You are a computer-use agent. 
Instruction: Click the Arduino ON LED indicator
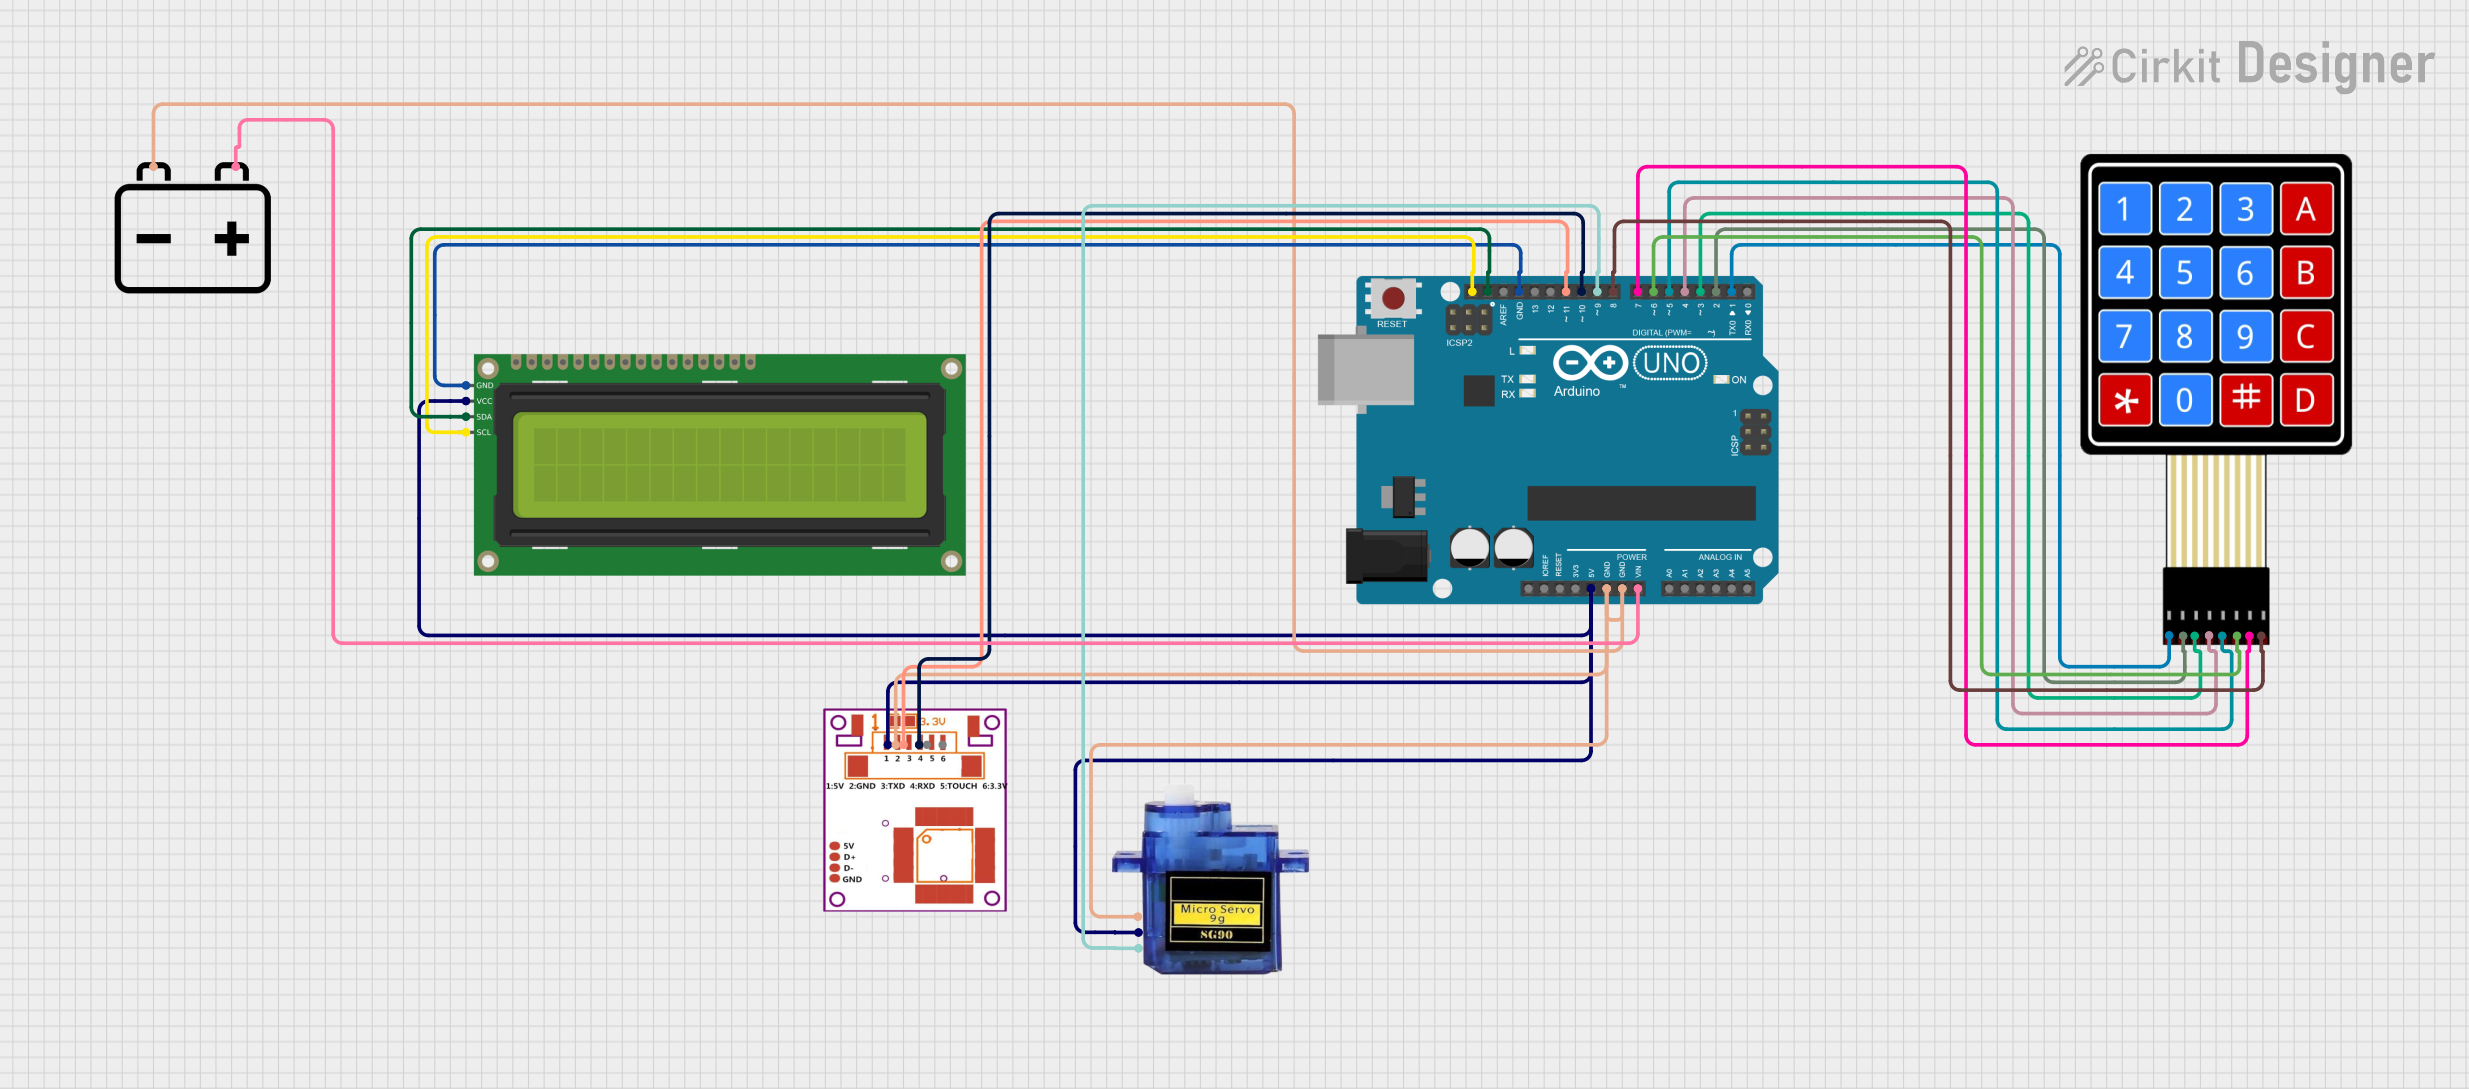pyautogui.click(x=1721, y=380)
